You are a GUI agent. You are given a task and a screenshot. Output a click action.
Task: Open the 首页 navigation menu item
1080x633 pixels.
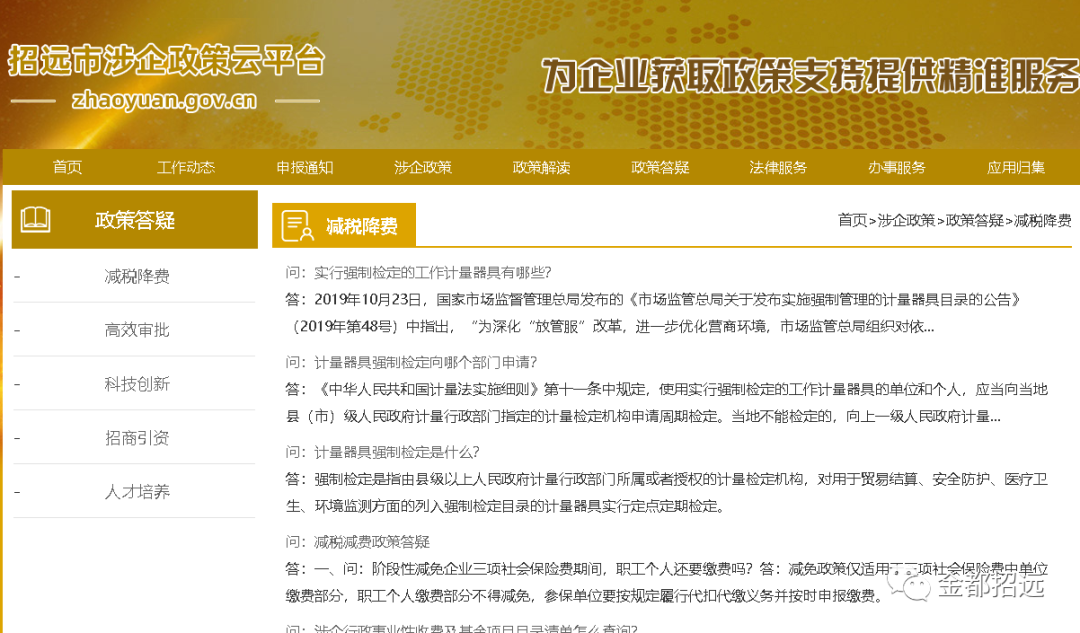click(68, 167)
